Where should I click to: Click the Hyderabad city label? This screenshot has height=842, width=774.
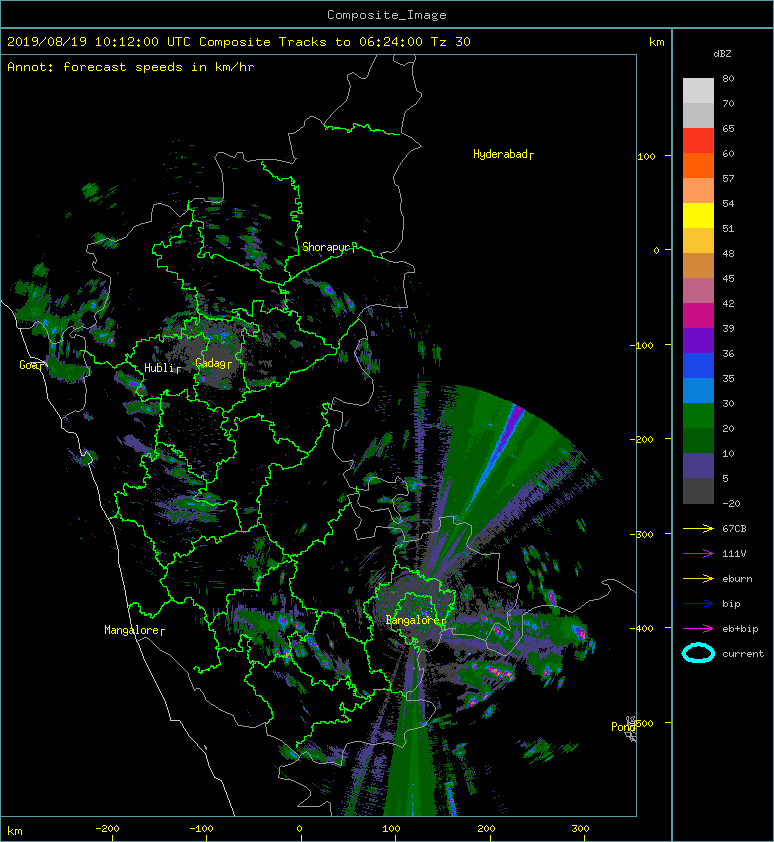click(503, 155)
